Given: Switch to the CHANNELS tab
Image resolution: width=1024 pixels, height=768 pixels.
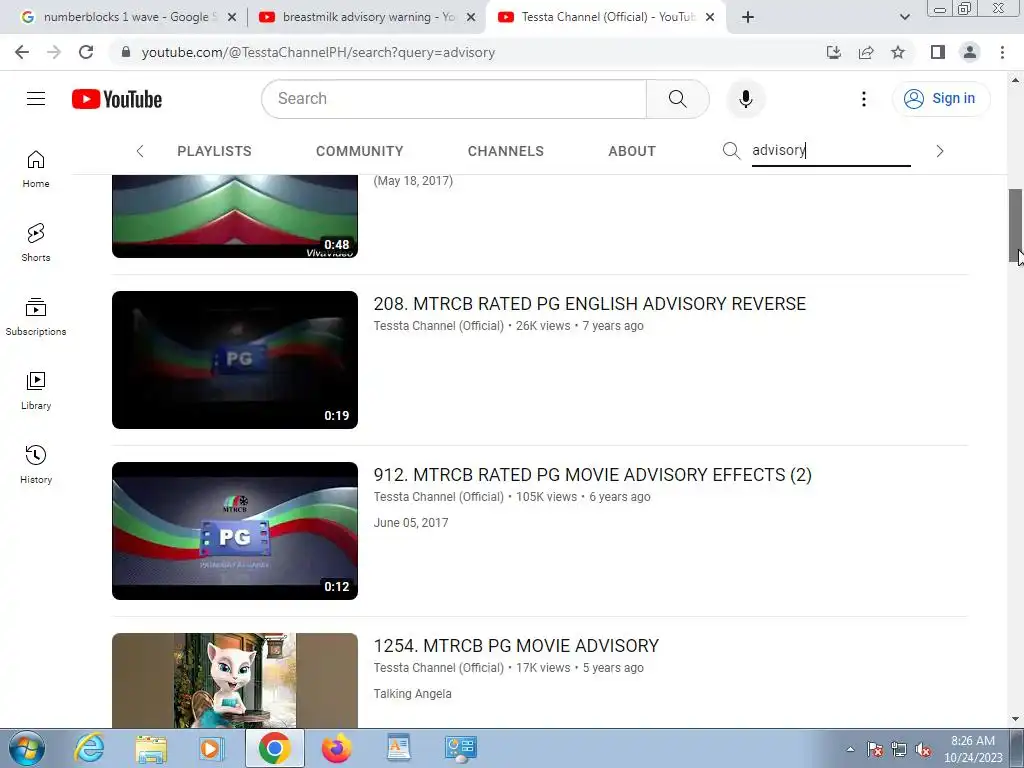Looking at the screenshot, I should point(505,152).
